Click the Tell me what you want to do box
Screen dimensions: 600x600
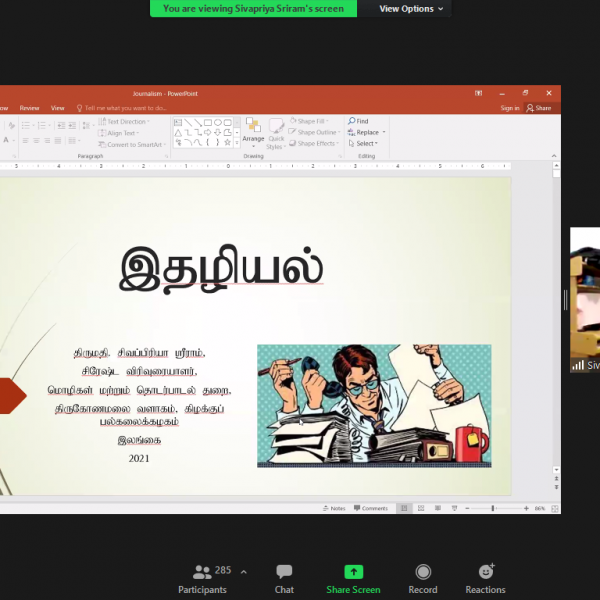click(122, 108)
